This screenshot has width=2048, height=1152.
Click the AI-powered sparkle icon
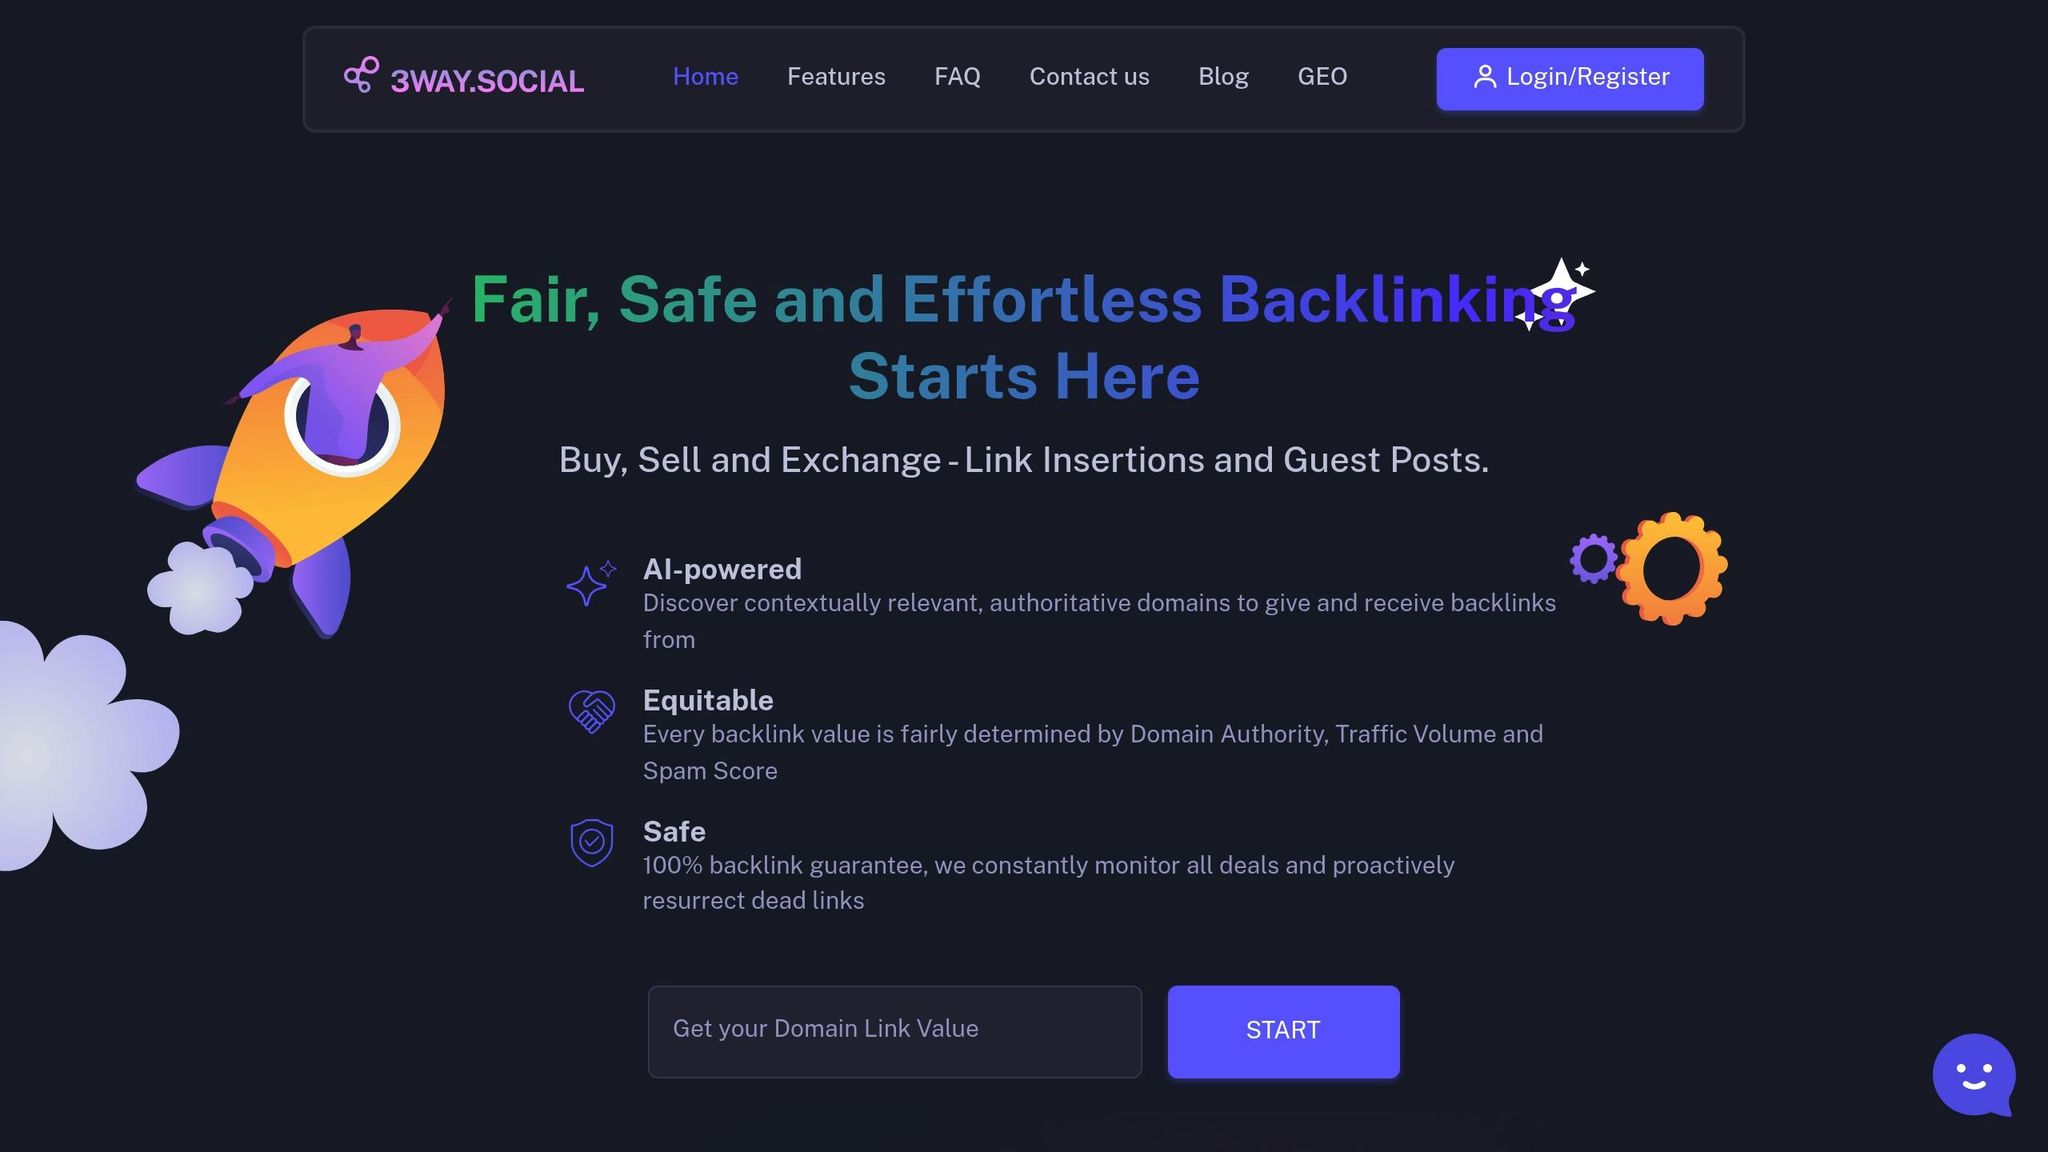click(591, 583)
